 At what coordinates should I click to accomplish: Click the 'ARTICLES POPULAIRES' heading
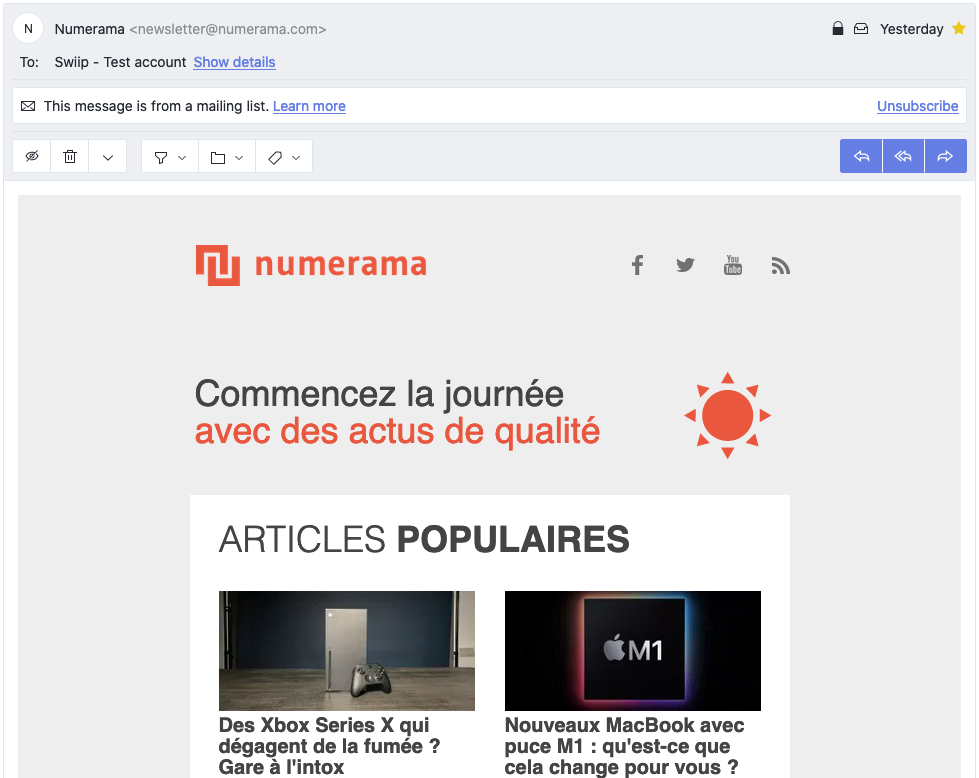[424, 539]
